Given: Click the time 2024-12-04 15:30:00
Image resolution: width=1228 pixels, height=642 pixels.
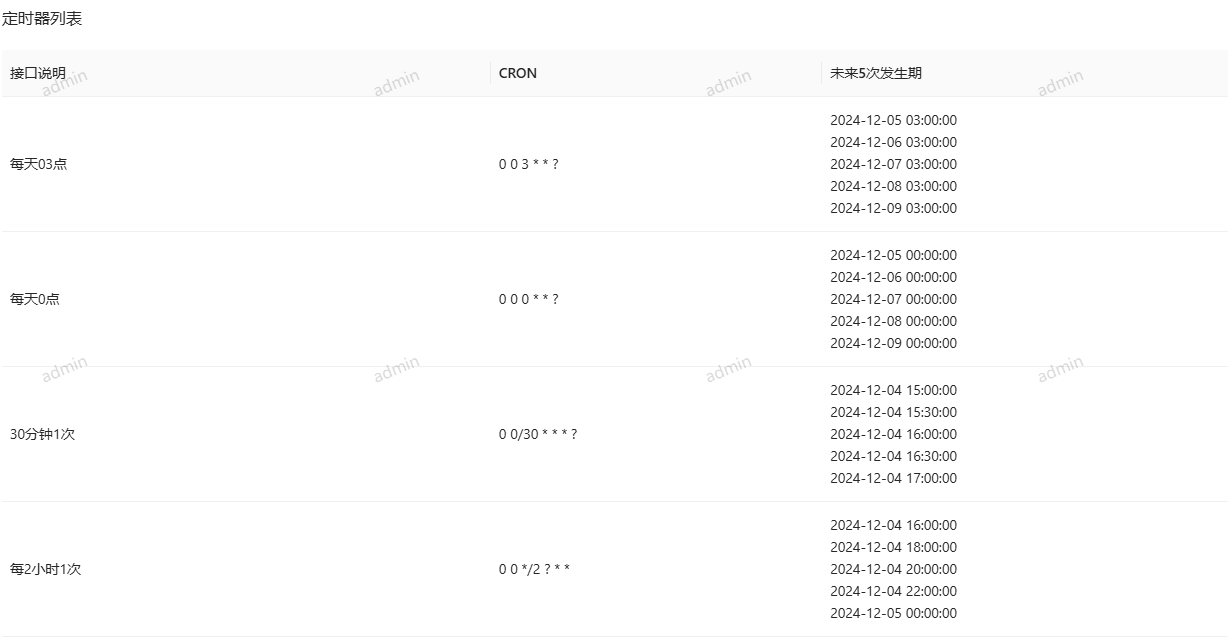Looking at the screenshot, I should 893,412.
